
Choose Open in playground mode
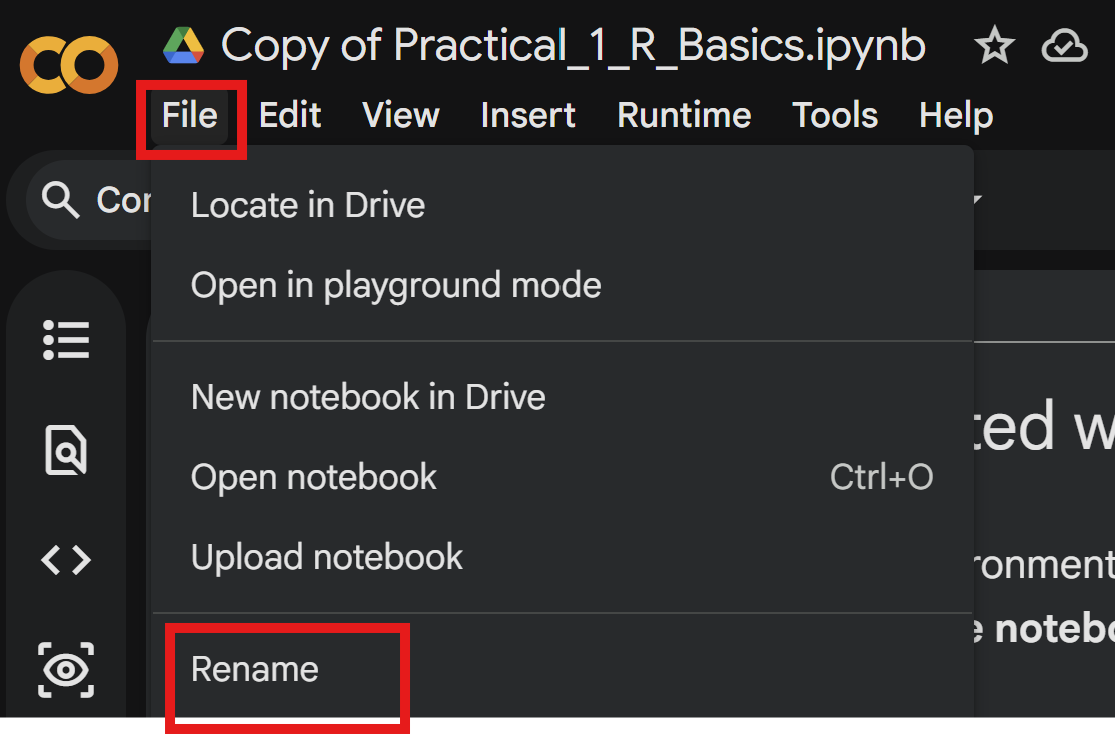click(396, 286)
